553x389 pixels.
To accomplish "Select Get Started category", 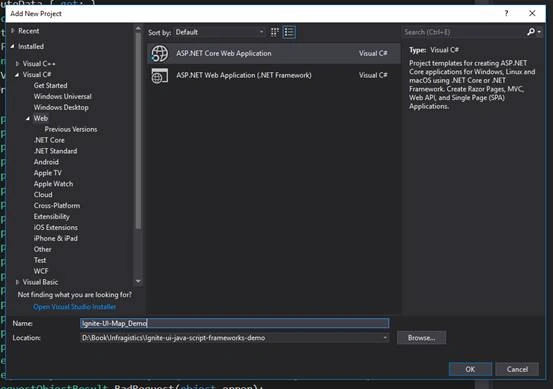I will pos(50,85).
